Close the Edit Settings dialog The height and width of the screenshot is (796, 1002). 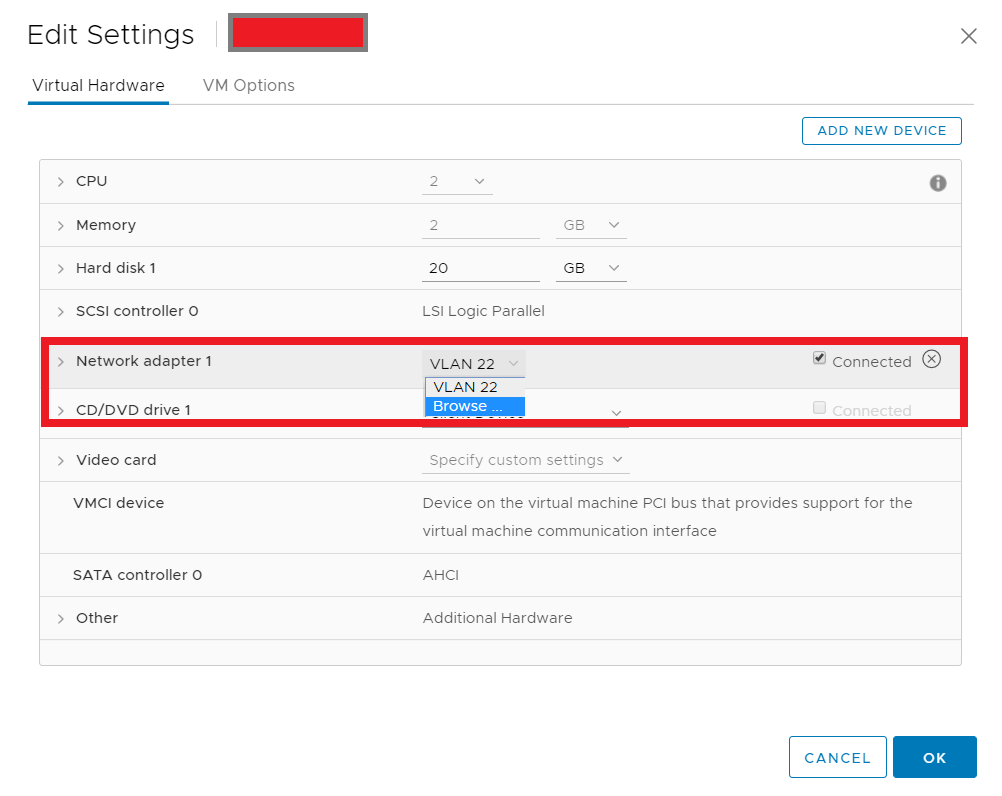tap(968, 37)
